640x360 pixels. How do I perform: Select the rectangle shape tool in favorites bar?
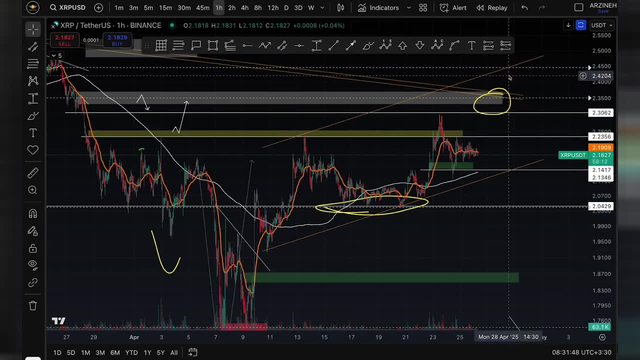pyautogui.click(x=213, y=46)
